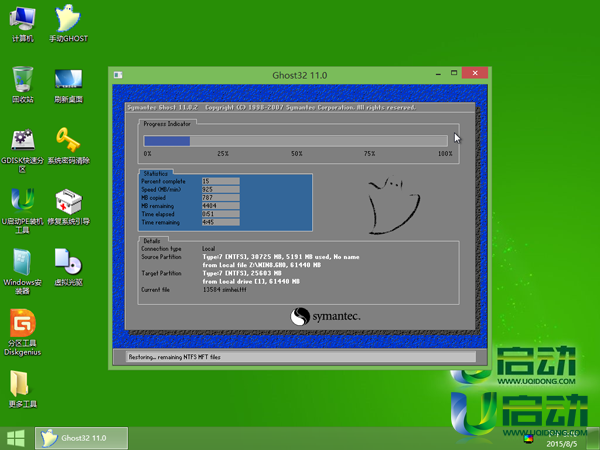Select the 刷新桌面 desktop icon
This screenshot has height=450, width=600.
(68, 85)
